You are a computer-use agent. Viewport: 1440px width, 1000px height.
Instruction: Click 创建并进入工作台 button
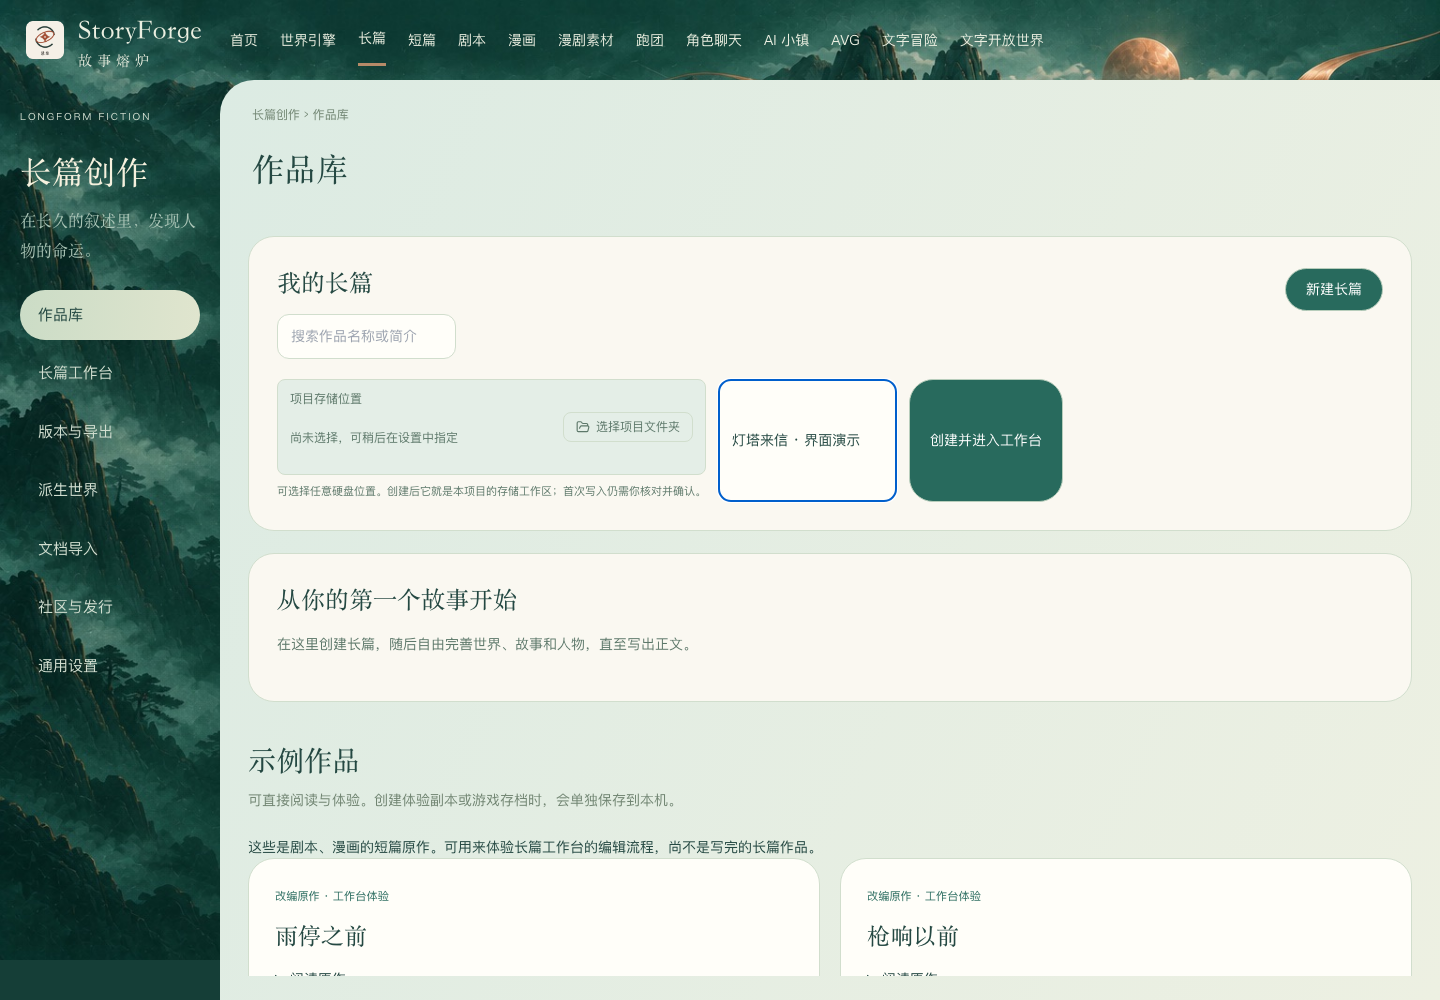click(x=986, y=440)
